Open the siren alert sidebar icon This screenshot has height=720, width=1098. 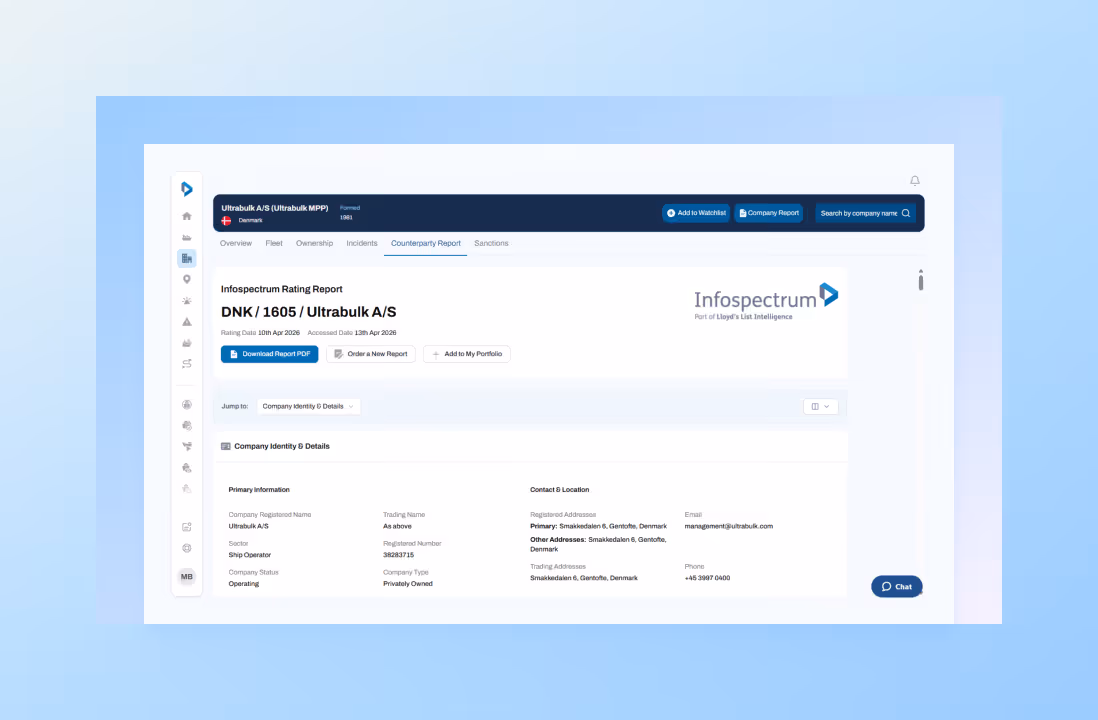(x=187, y=300)
